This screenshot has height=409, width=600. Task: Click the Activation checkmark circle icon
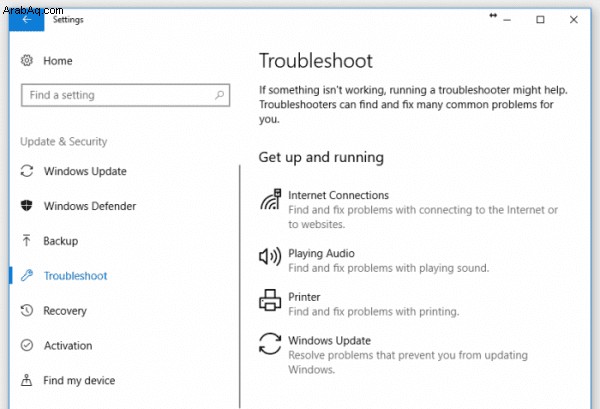click(x=27, y=345)
